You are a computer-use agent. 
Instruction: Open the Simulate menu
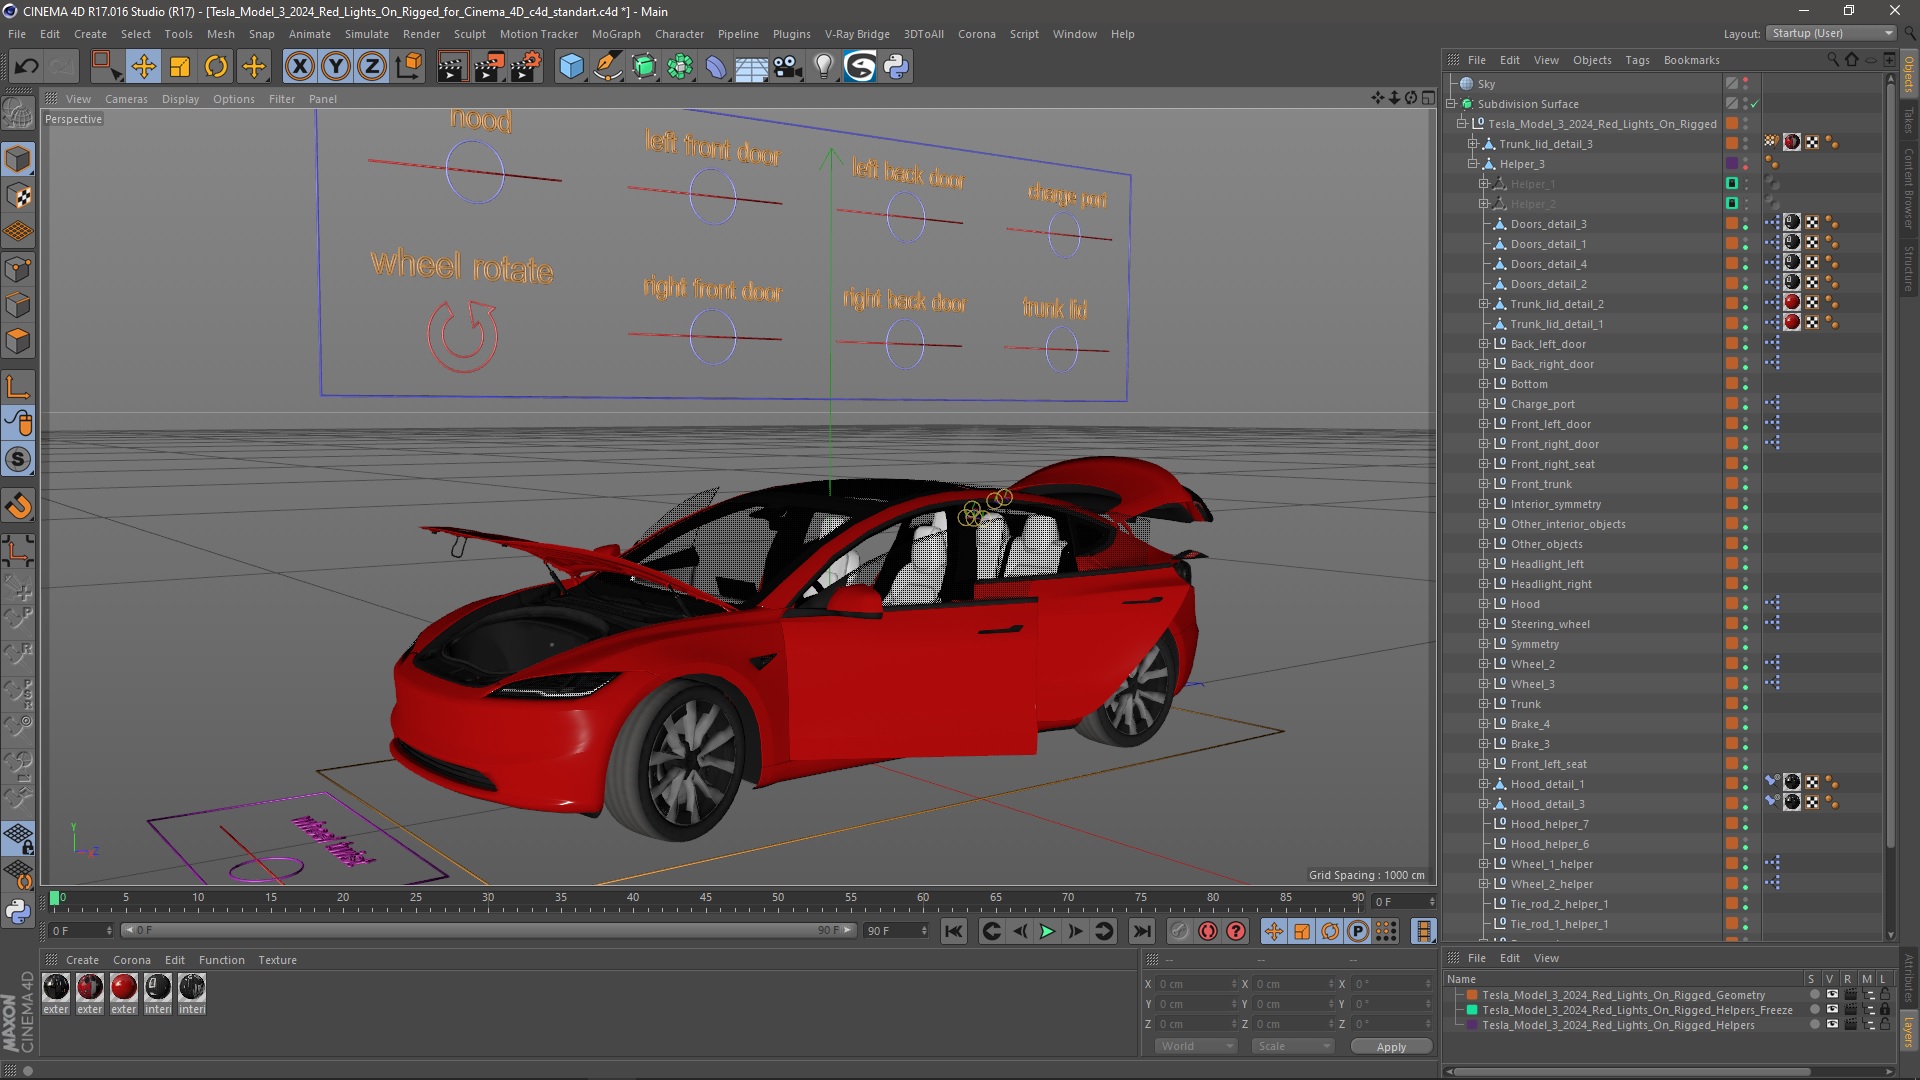(366, 34)
